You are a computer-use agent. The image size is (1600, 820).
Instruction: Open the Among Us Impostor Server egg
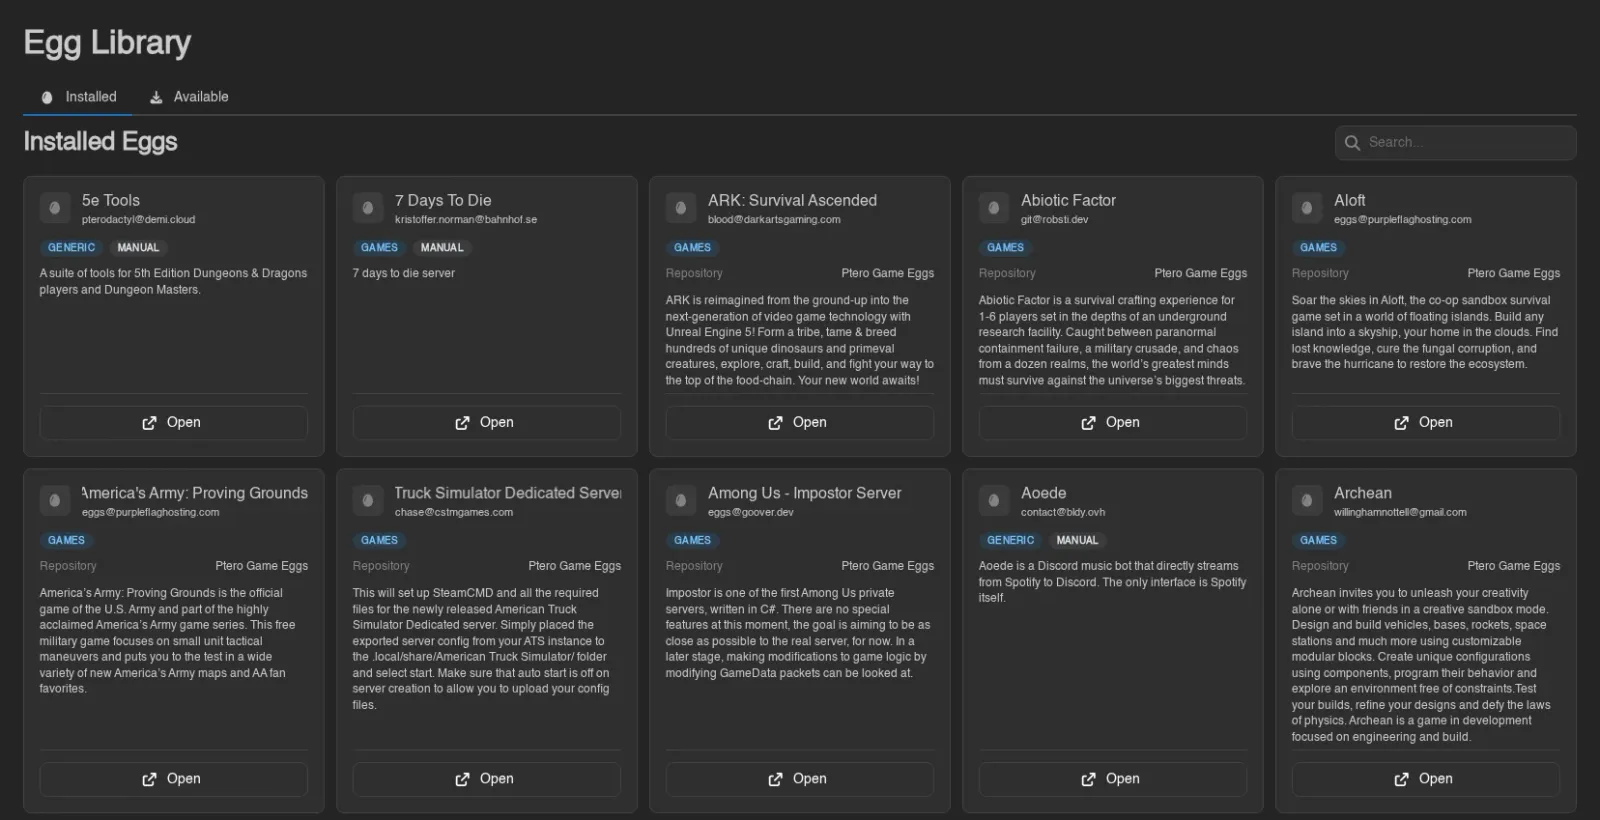(x=799, y=779)
